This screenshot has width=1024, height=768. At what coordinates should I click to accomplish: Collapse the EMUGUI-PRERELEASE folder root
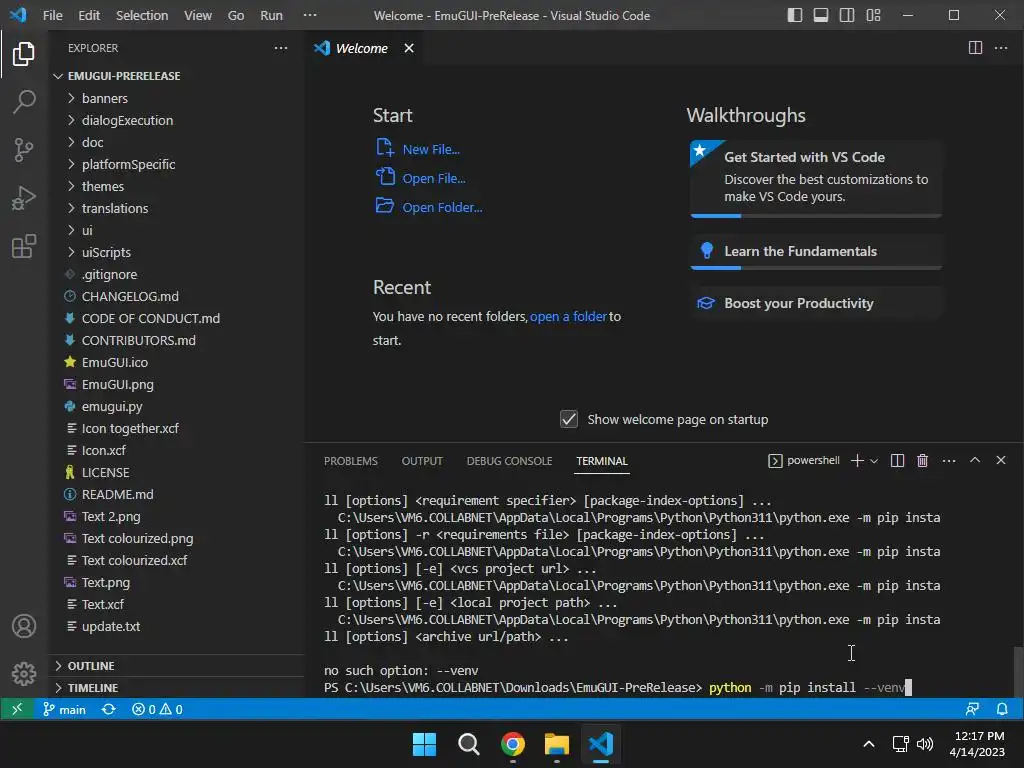click(176, 76)
